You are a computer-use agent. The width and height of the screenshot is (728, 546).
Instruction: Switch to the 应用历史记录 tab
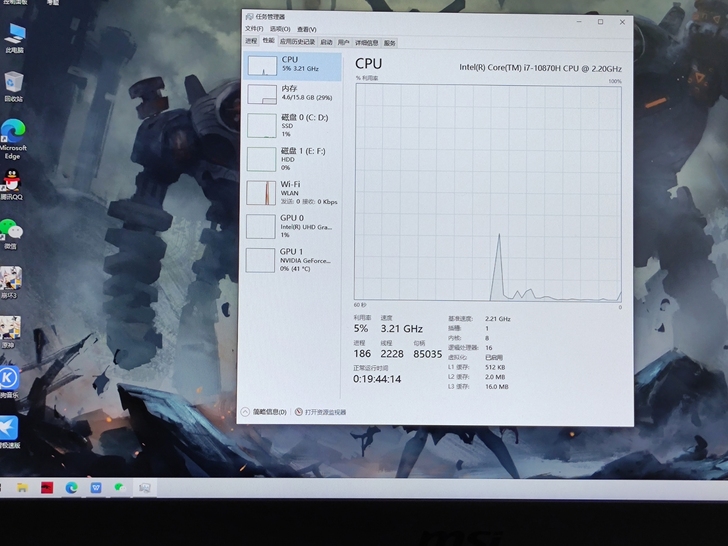point(297,42)
